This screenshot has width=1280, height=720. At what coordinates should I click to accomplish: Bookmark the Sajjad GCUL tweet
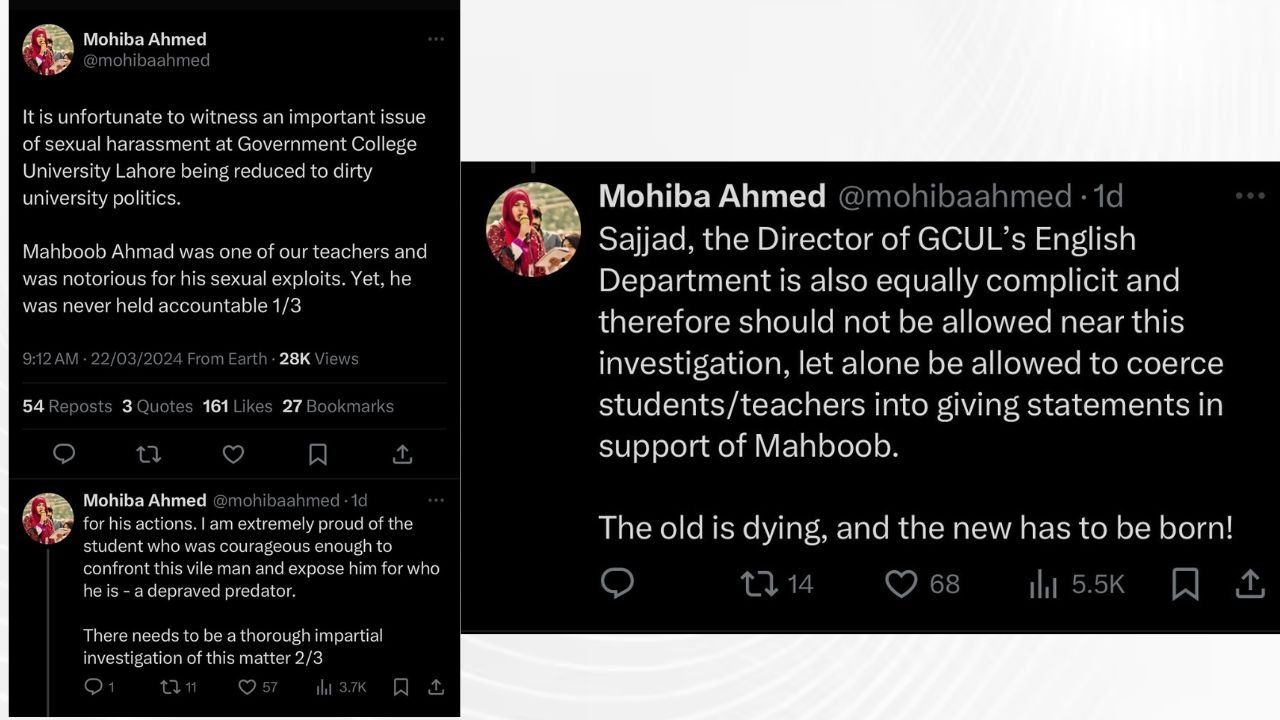1185,583
